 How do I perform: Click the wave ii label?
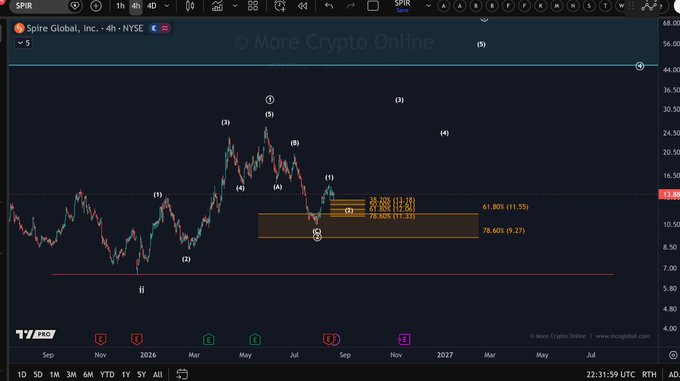[x=141, y=290]
